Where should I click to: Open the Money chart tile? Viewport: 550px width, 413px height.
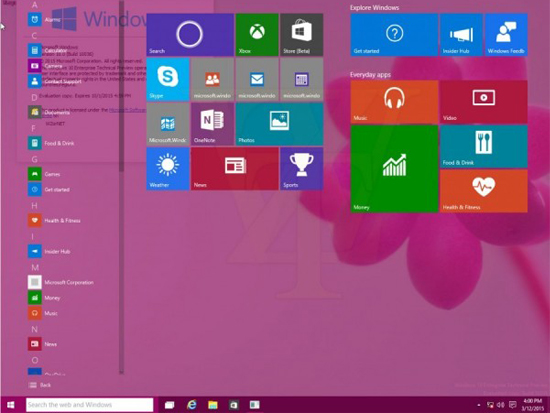394,169
